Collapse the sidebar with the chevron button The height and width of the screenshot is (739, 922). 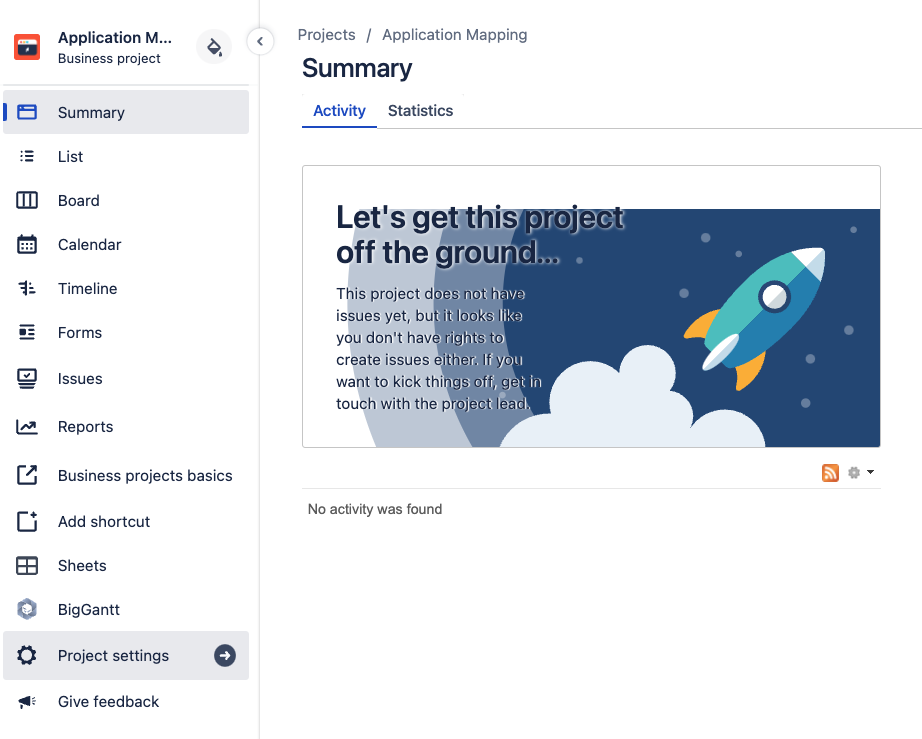coord(260,41)
